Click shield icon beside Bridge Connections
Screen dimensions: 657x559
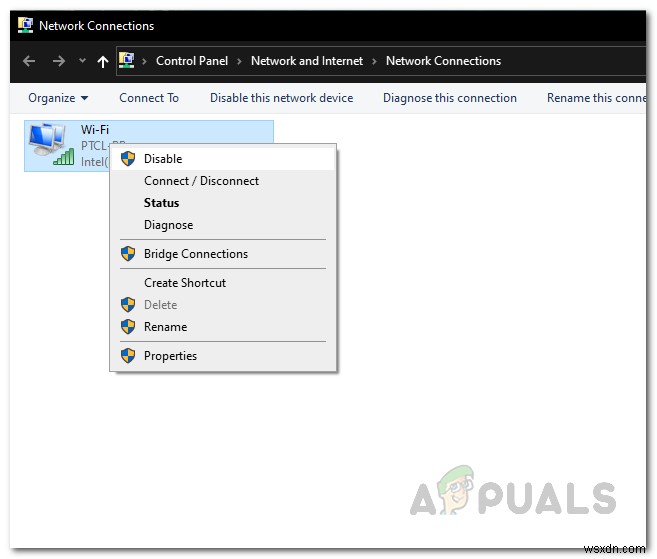[128, 254]
